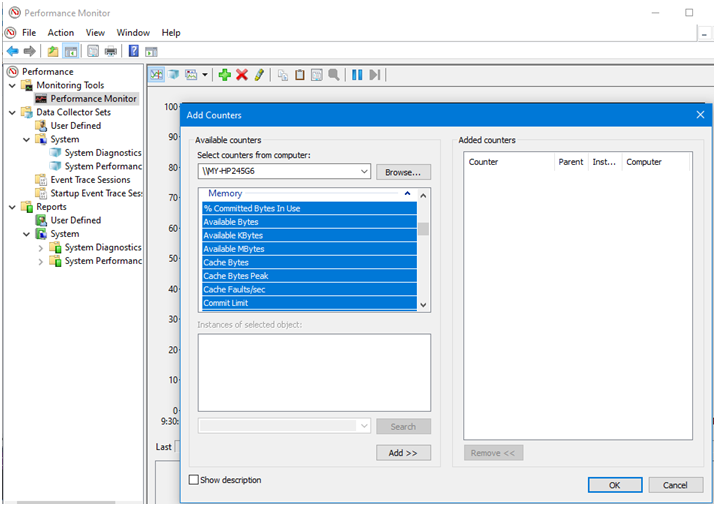Click the Counter column header
Image resolution: width=716 pixels, height=506 pixels.
[x=509, y=162]
